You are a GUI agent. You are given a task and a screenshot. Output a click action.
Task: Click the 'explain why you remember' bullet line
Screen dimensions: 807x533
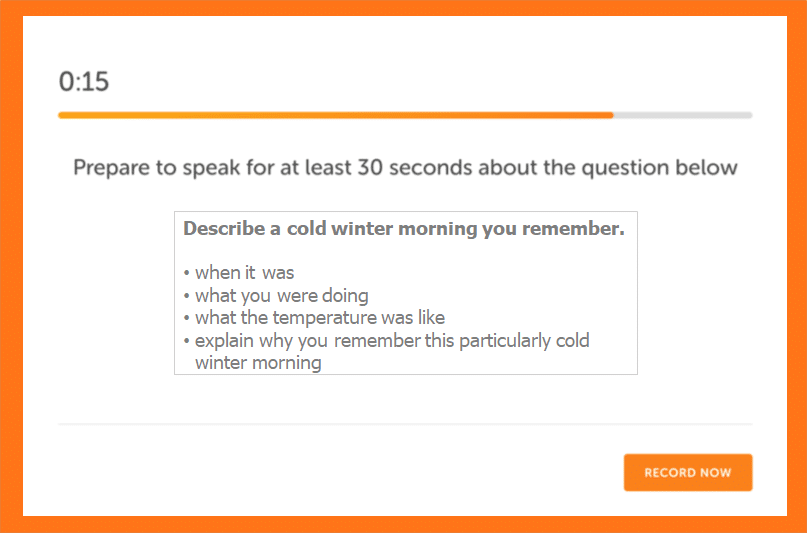point(392,340)
